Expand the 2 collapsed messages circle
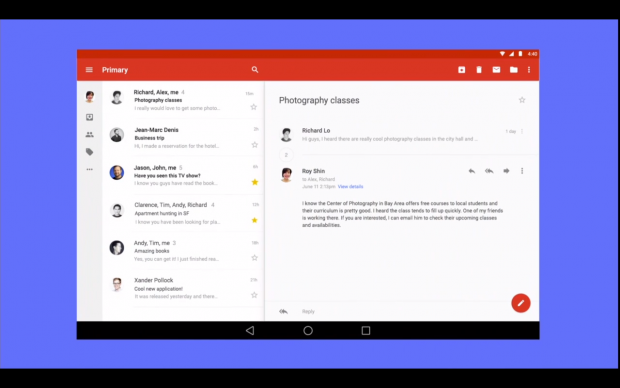This screenshot has width=620, height=388. (286, 155)
